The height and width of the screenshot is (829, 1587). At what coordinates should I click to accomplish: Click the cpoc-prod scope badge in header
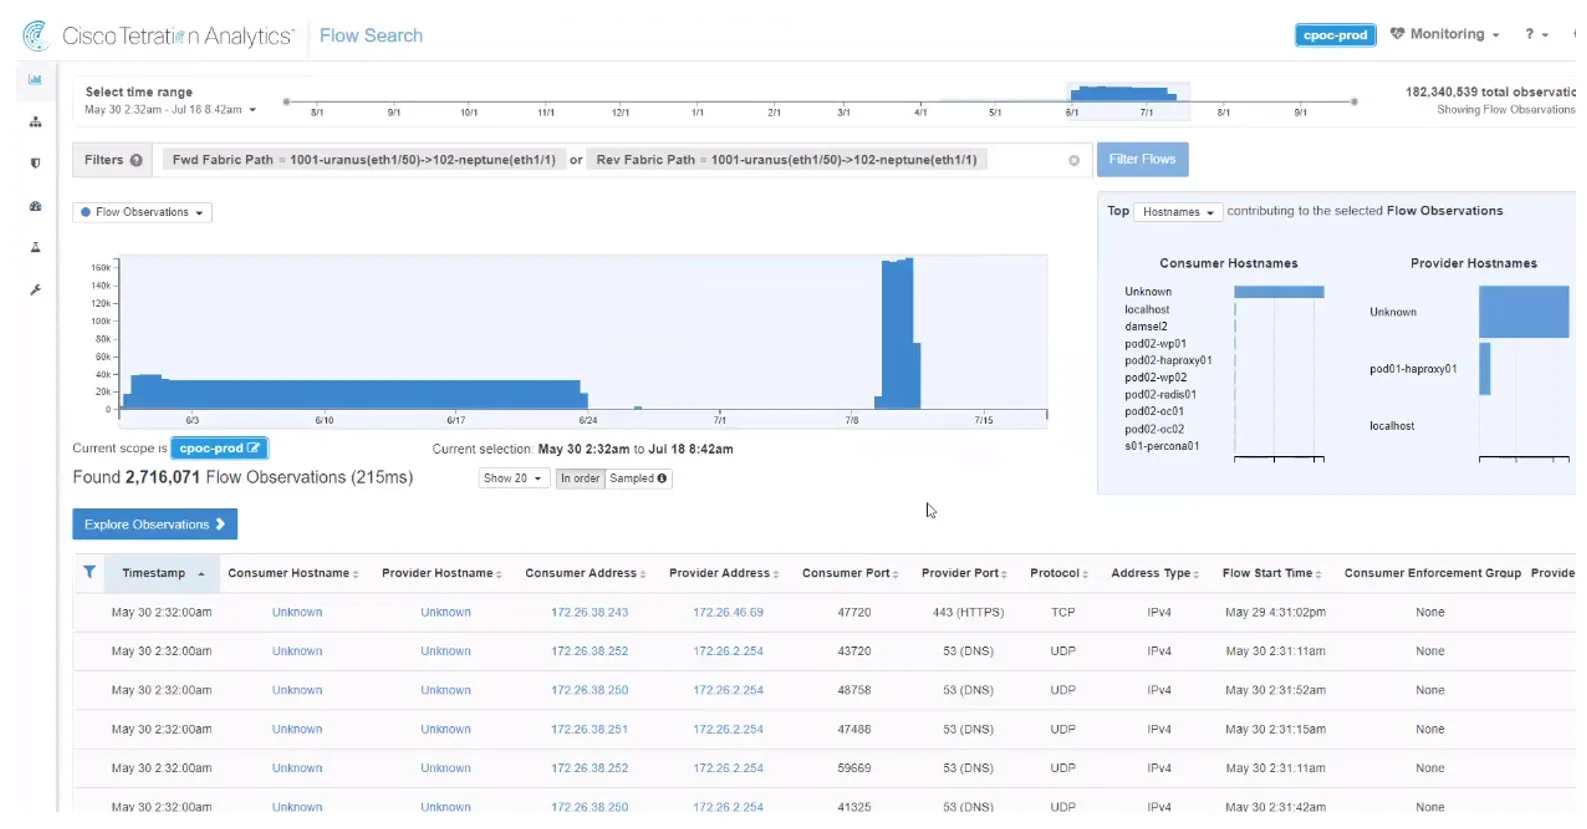coord(1335,35)
